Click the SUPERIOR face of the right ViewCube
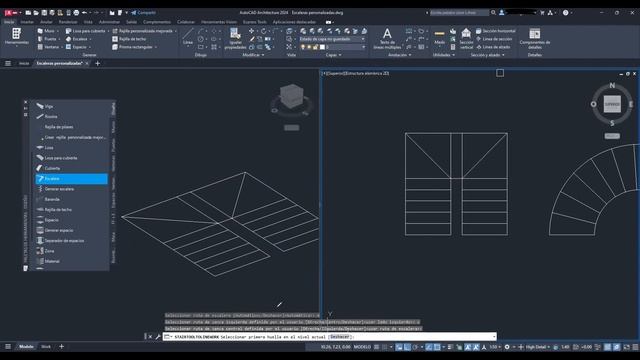Image resolution: width=640 pixels, height=360 pixels. 612,104
